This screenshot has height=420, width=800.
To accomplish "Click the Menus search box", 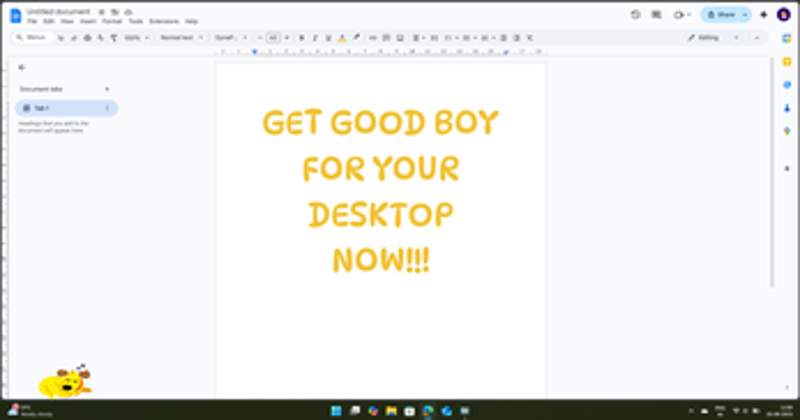I will pos(32,38).
